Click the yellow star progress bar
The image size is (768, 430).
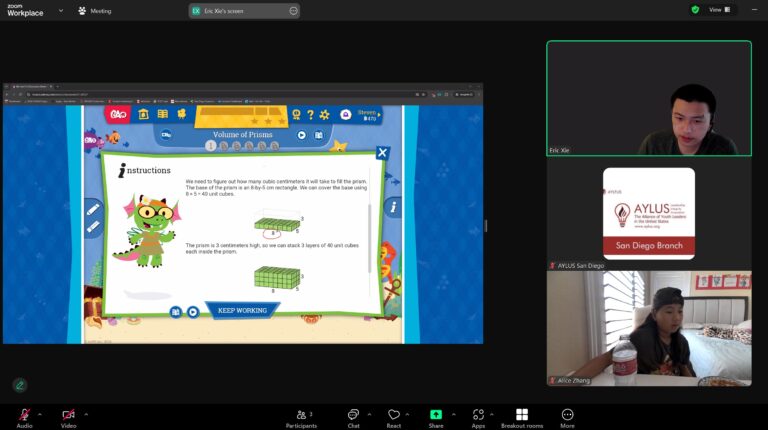241,117
